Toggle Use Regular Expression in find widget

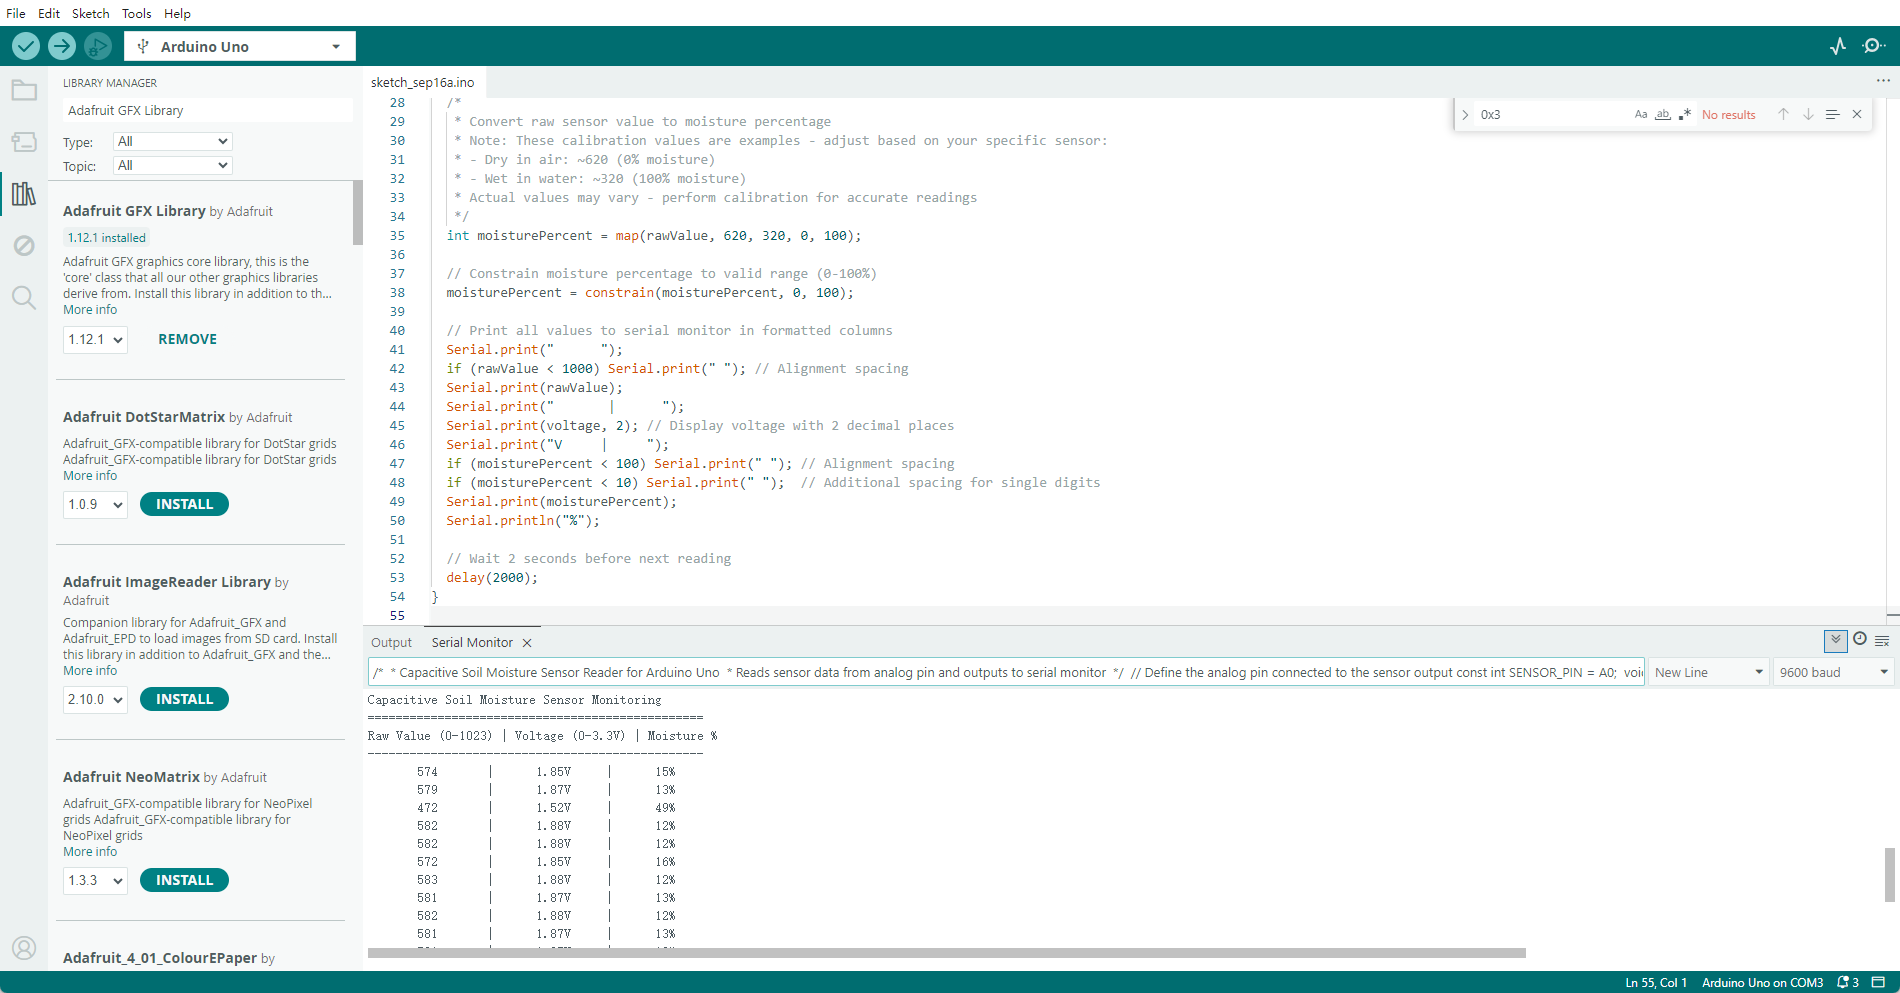[1685, 114]
